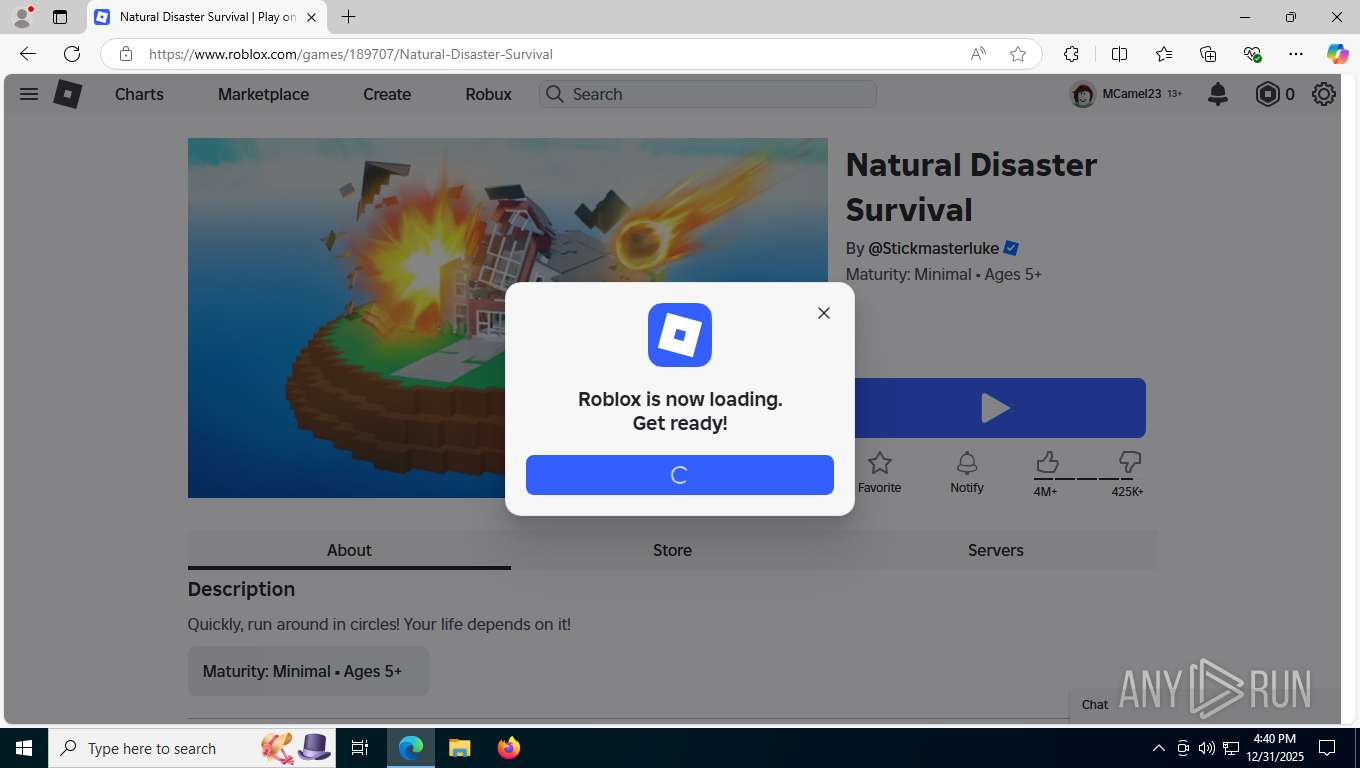
Task: Open the verified badge next to Stickmasterluke
Action: coord(1011,248)
